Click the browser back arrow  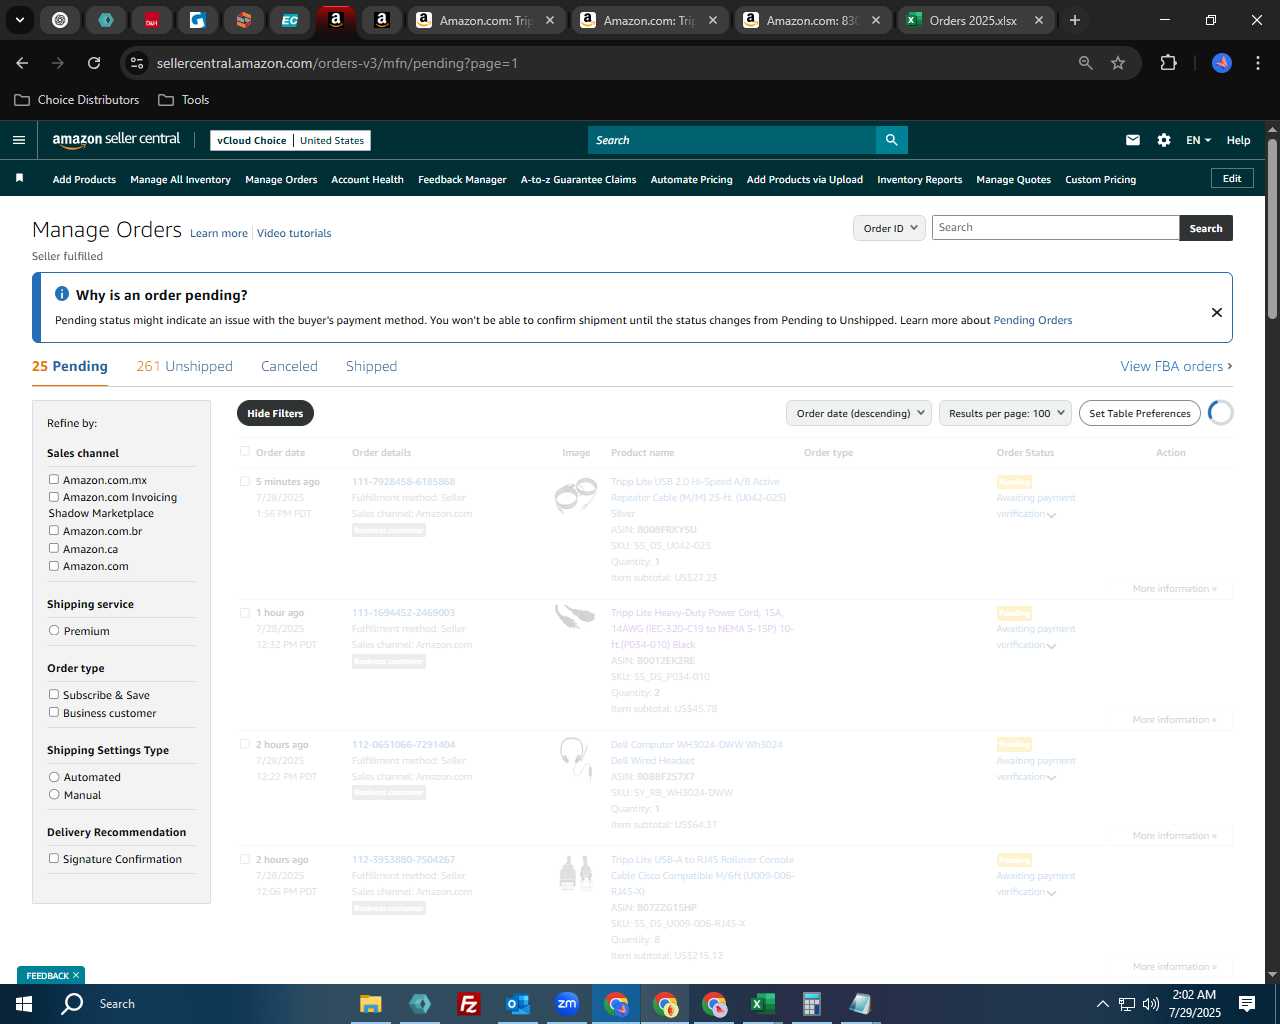pos(22,63)
